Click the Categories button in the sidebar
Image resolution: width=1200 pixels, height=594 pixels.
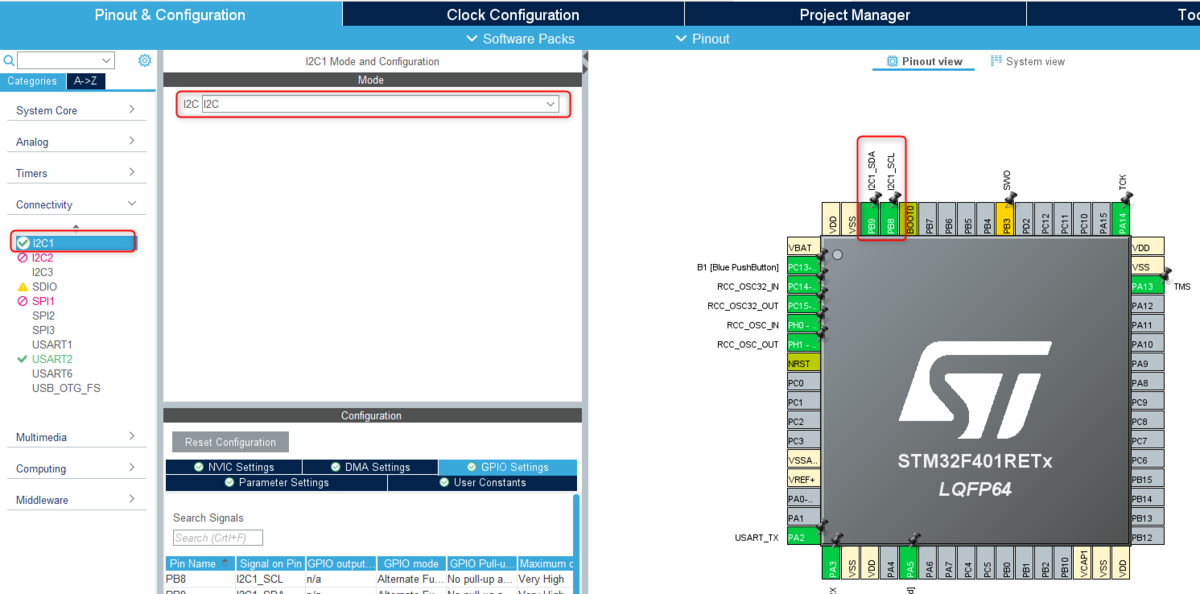coord(32,80)
